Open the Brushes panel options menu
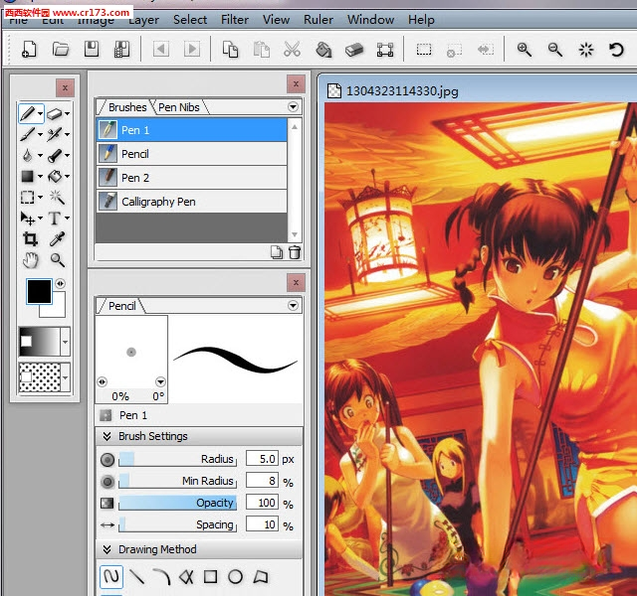 293,107
